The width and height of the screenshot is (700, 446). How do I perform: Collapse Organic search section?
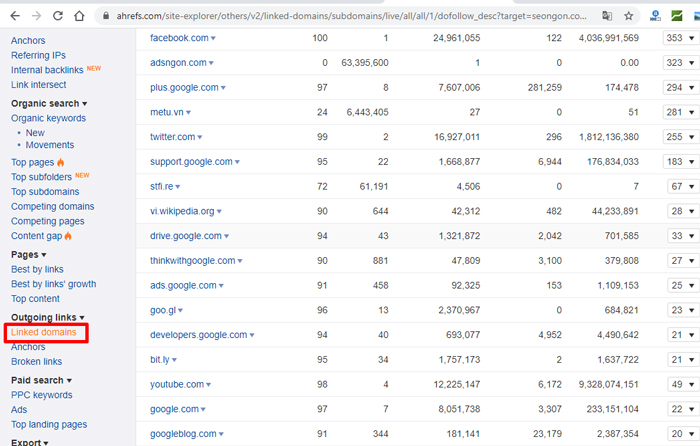[49, 104]
